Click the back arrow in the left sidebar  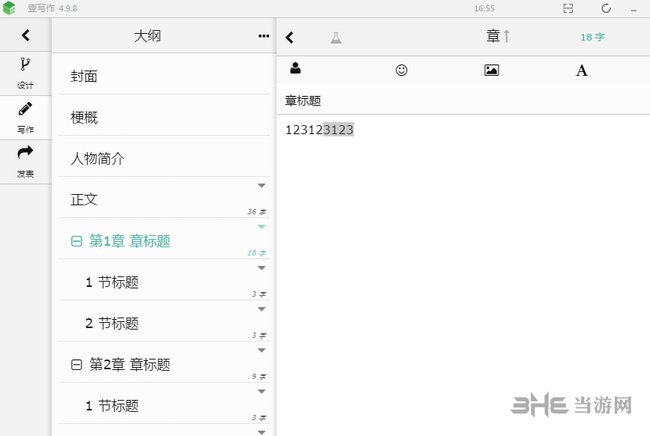[26, 35]
